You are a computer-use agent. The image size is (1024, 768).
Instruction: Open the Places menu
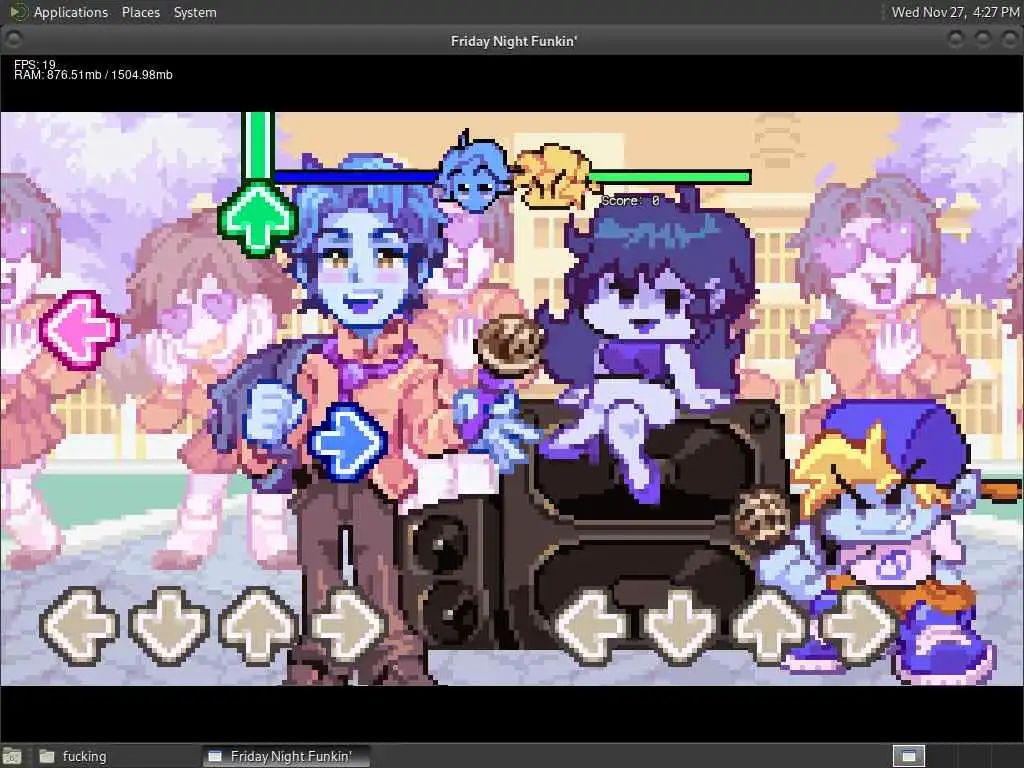[140, 12]
